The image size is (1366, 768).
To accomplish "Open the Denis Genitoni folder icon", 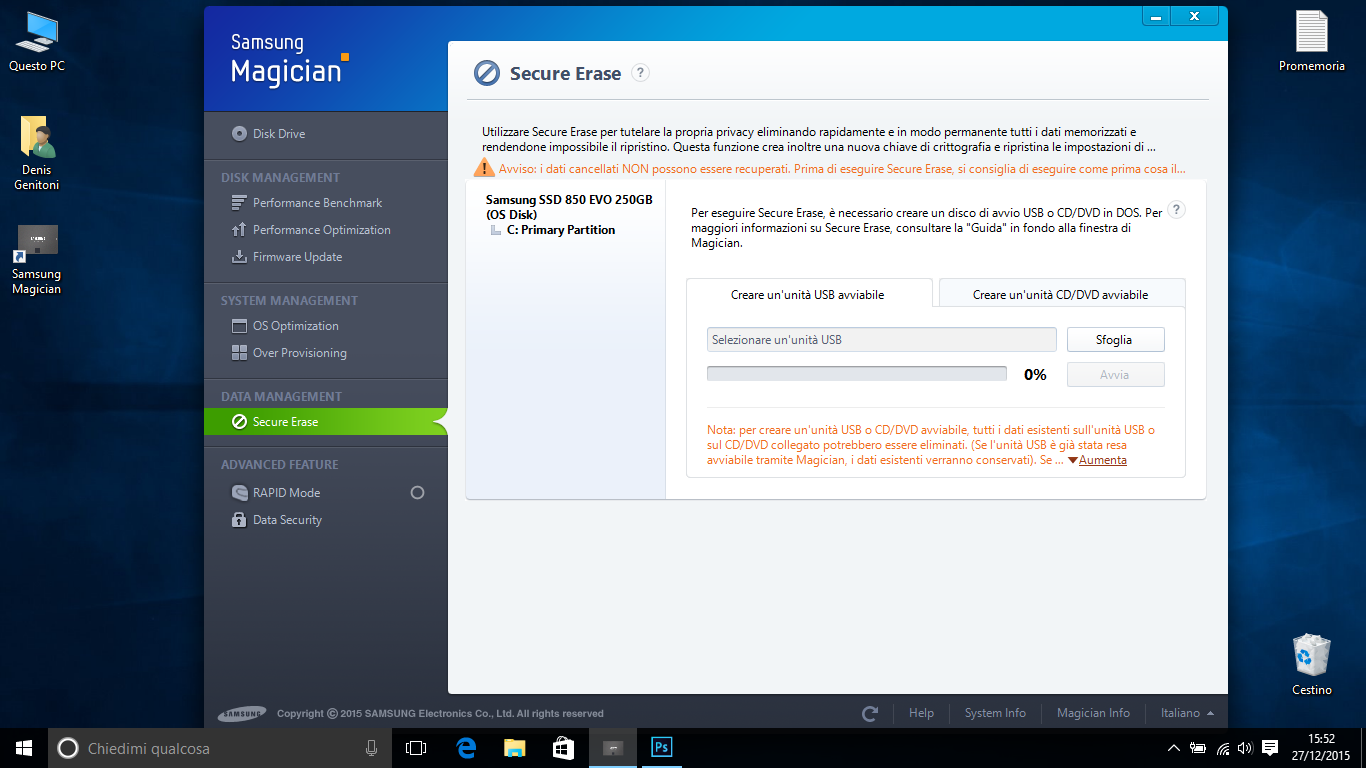I will [37, 153].
